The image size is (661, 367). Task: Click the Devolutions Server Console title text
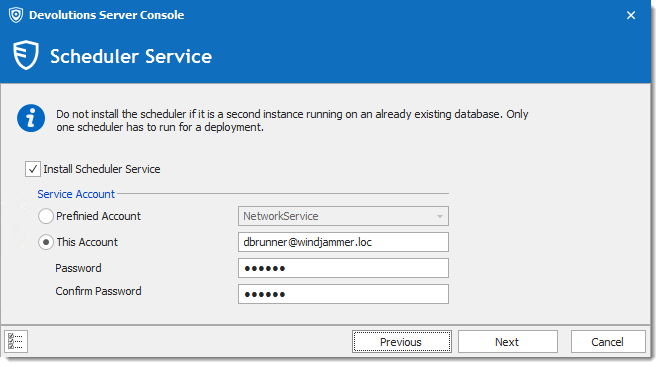107,15
